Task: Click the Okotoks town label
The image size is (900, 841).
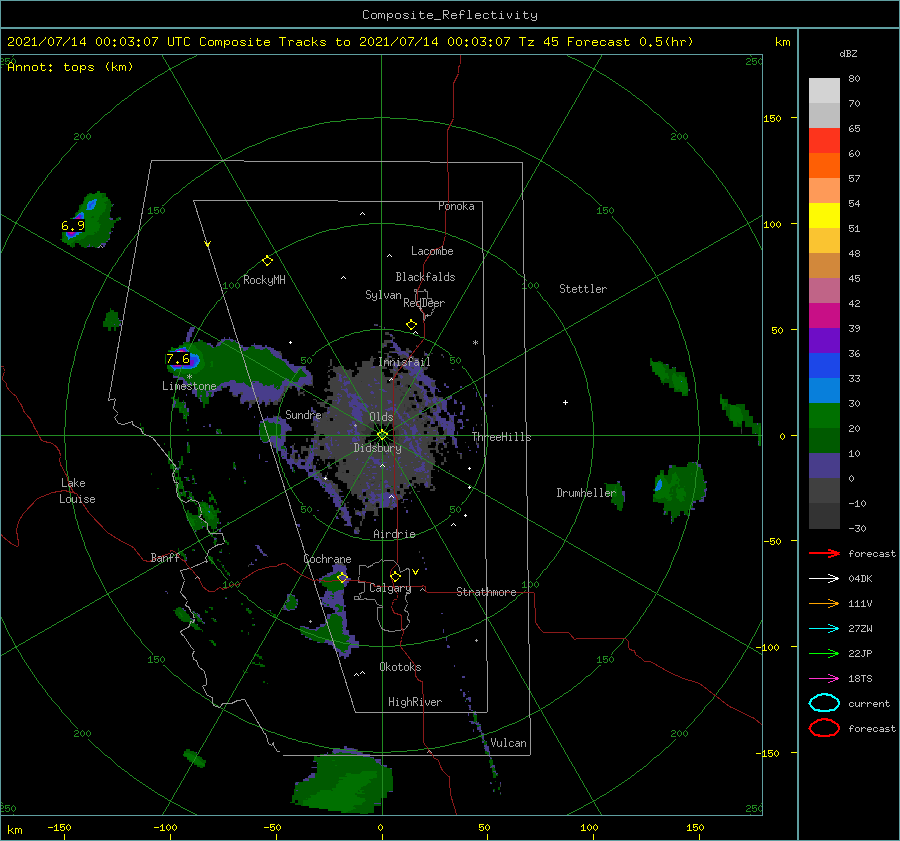Action: click(400, 666)
